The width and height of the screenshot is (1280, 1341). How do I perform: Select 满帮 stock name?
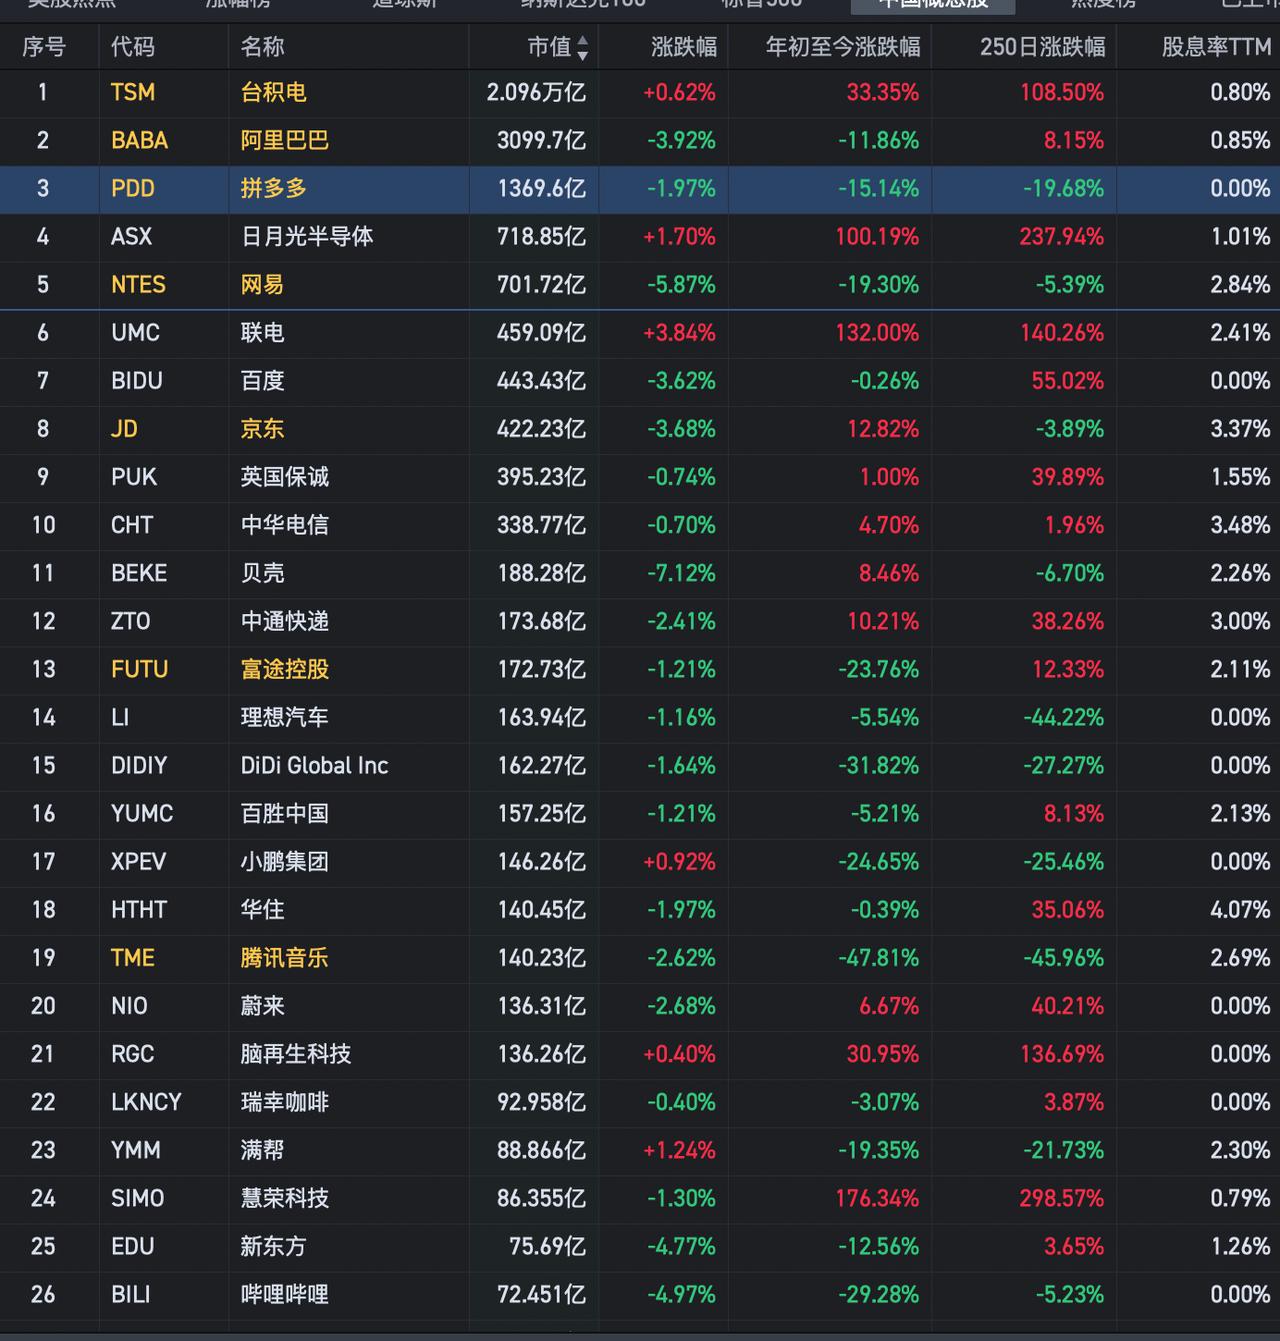(x=262, y=1150)
